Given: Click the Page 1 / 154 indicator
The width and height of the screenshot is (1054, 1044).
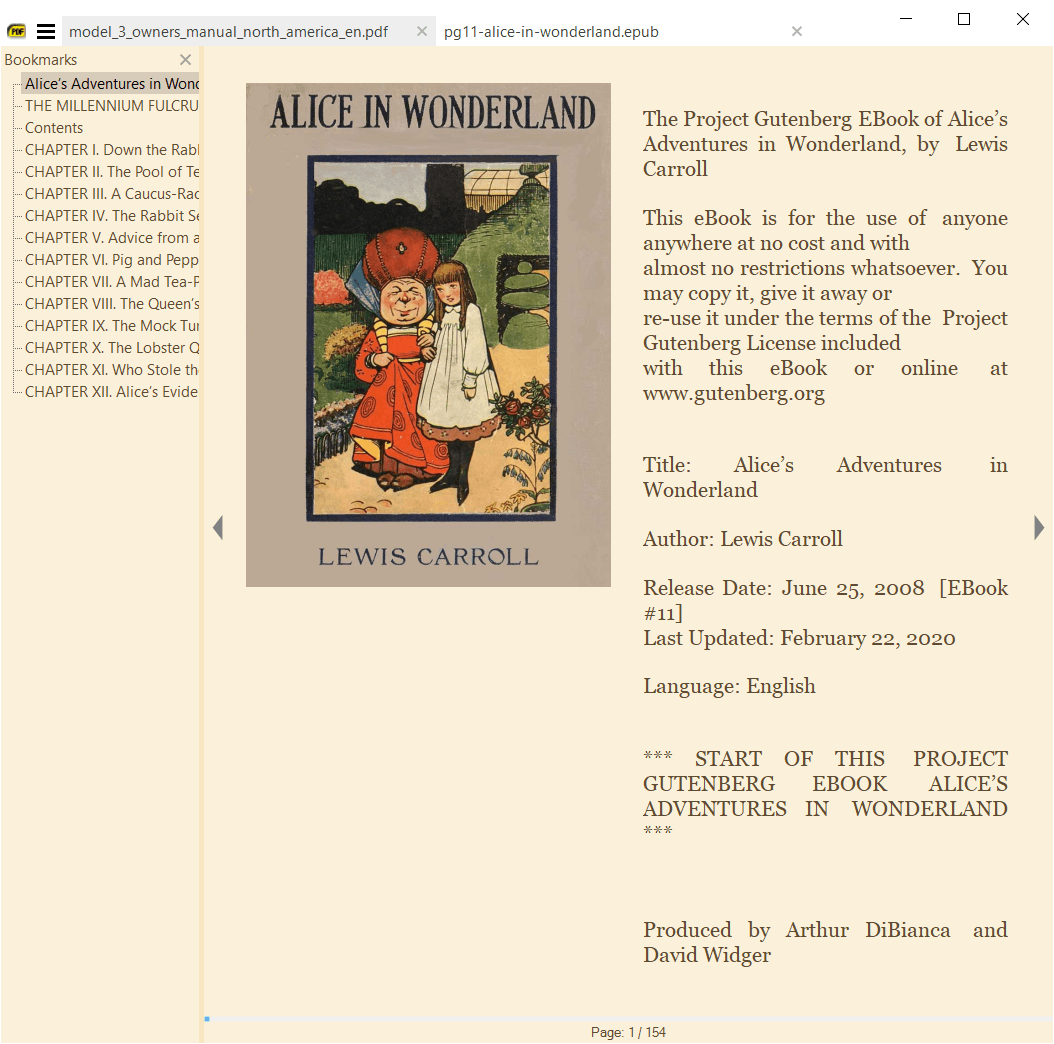Looking at the screenshot, I should (628, 1032).
